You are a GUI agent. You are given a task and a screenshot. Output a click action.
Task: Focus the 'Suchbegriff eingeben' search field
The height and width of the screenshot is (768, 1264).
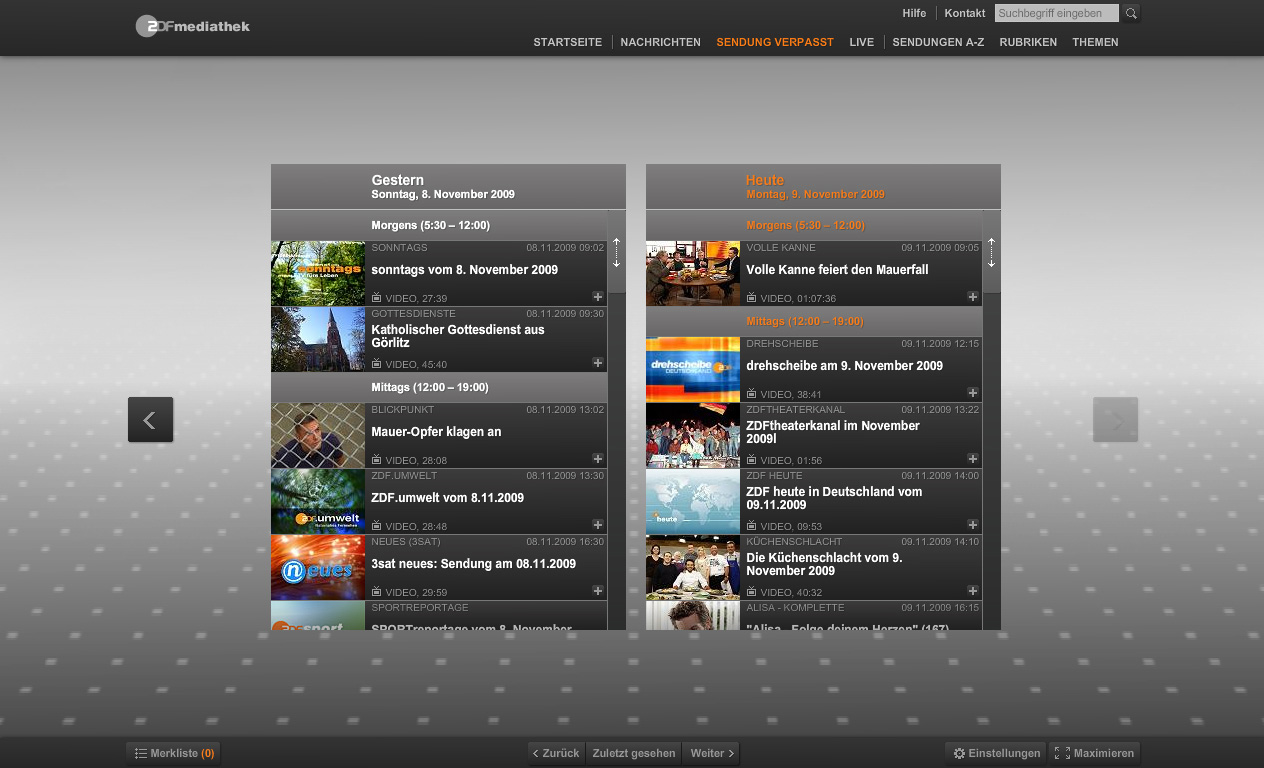tap(1056, 14)
